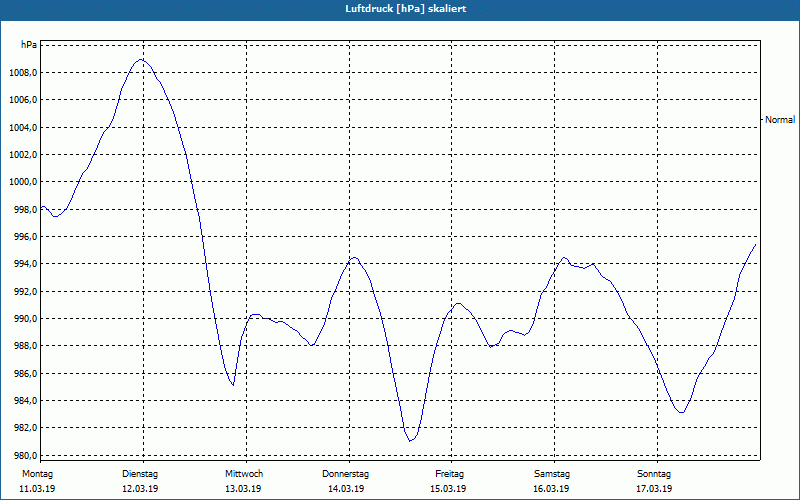Select the 998,0 y-axis value
Viewport: 800px width, 500px height.
pos(25,209)
